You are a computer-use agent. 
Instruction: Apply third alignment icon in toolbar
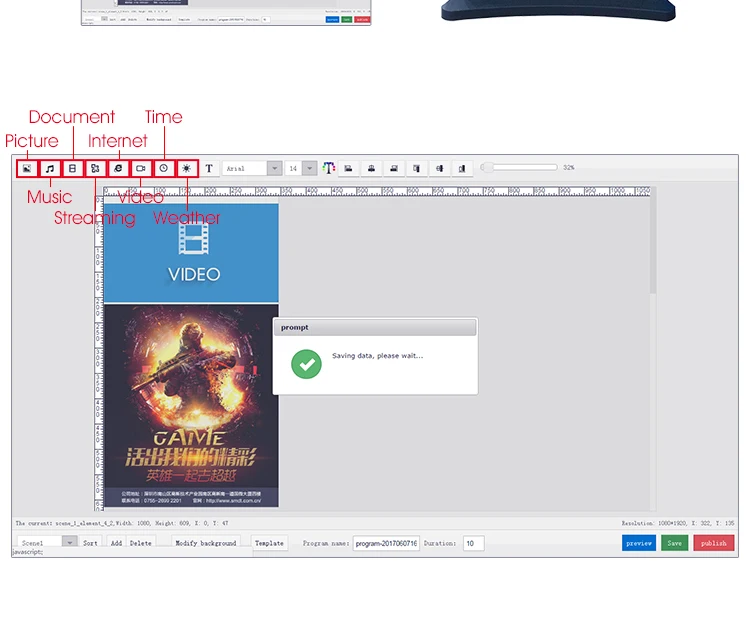[394, 168]
